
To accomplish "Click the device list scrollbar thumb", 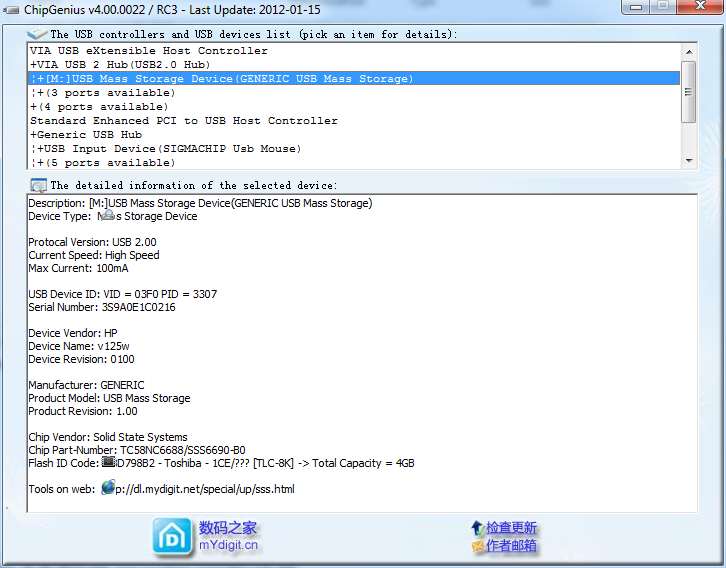I will [689, 92].
